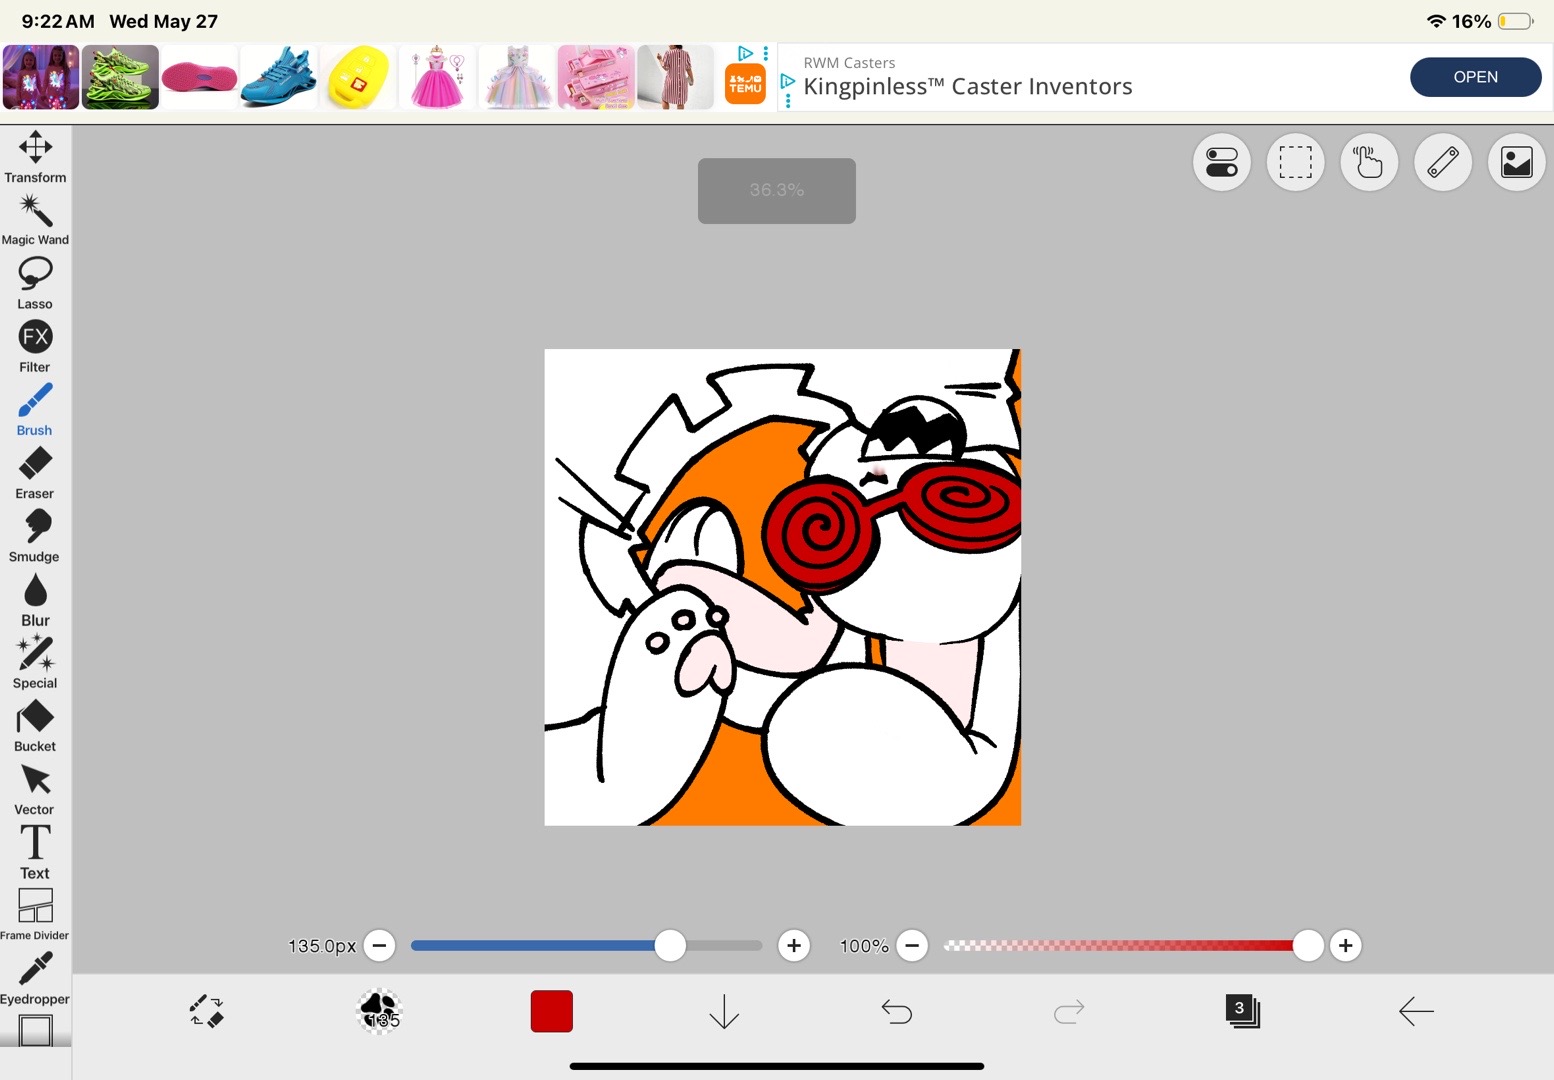Tap the Wi-Fi status icon
The height and width of the screenshot is (1080, 1554).
tap(1436, 21)
